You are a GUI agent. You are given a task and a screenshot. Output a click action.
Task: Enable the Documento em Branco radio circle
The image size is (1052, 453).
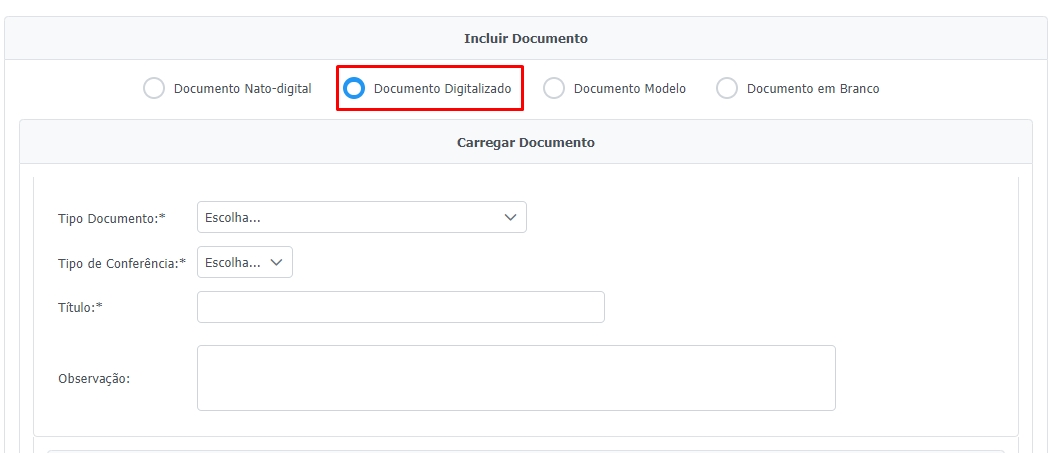727,88
